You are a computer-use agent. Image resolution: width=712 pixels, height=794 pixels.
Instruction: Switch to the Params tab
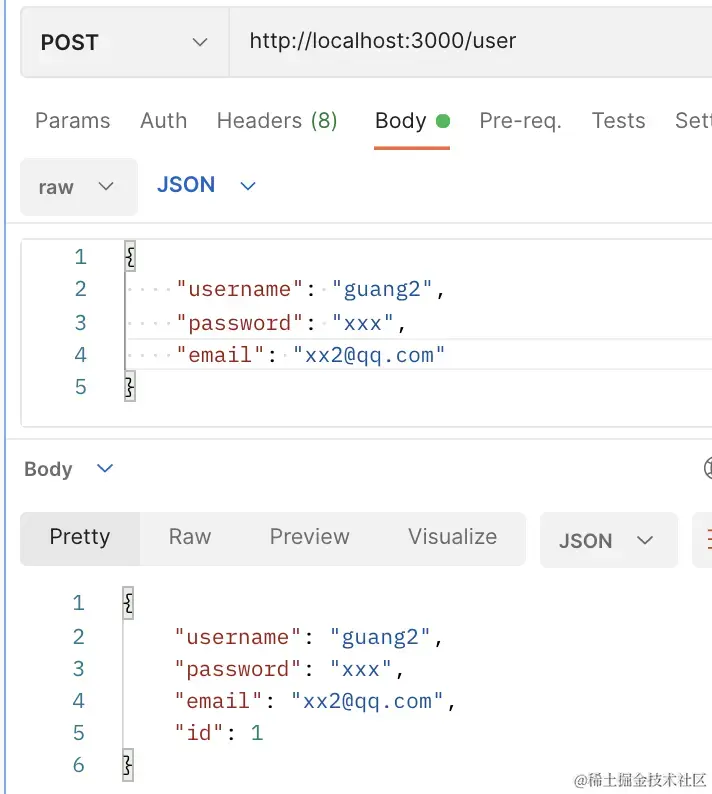(72, 121)
